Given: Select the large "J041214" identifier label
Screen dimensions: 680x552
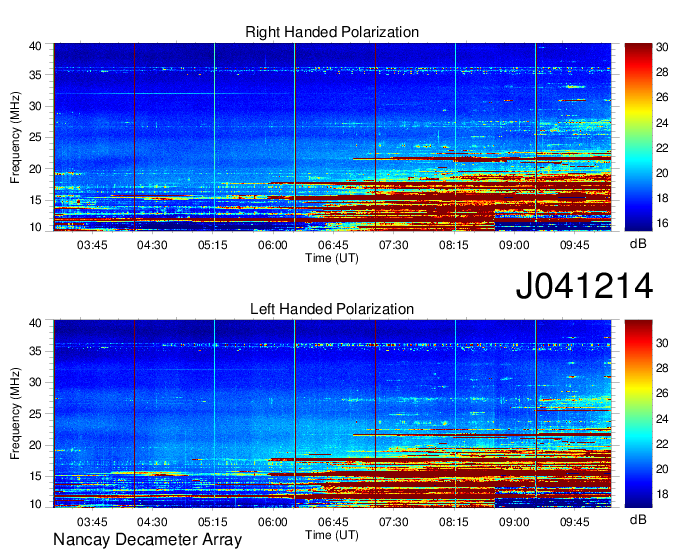Looking at the screenshot, I should (584, 286).
